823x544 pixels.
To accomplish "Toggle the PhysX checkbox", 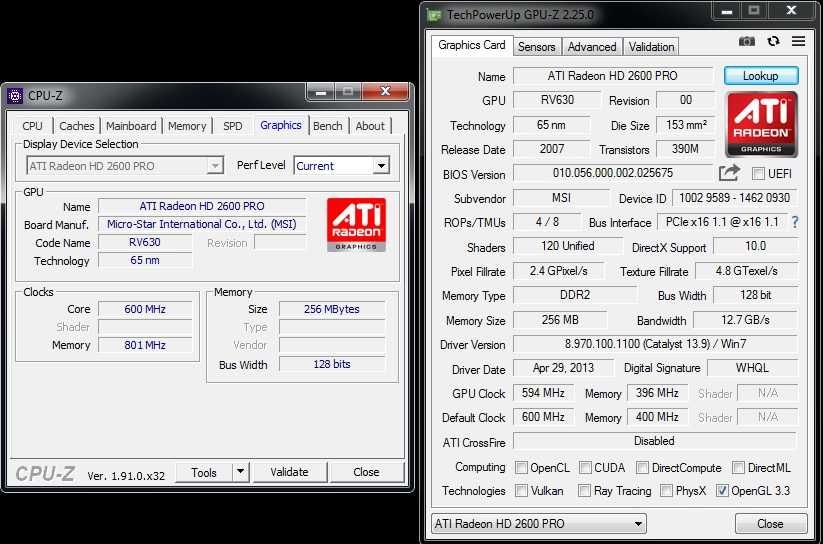I will [x=666, y=490].
